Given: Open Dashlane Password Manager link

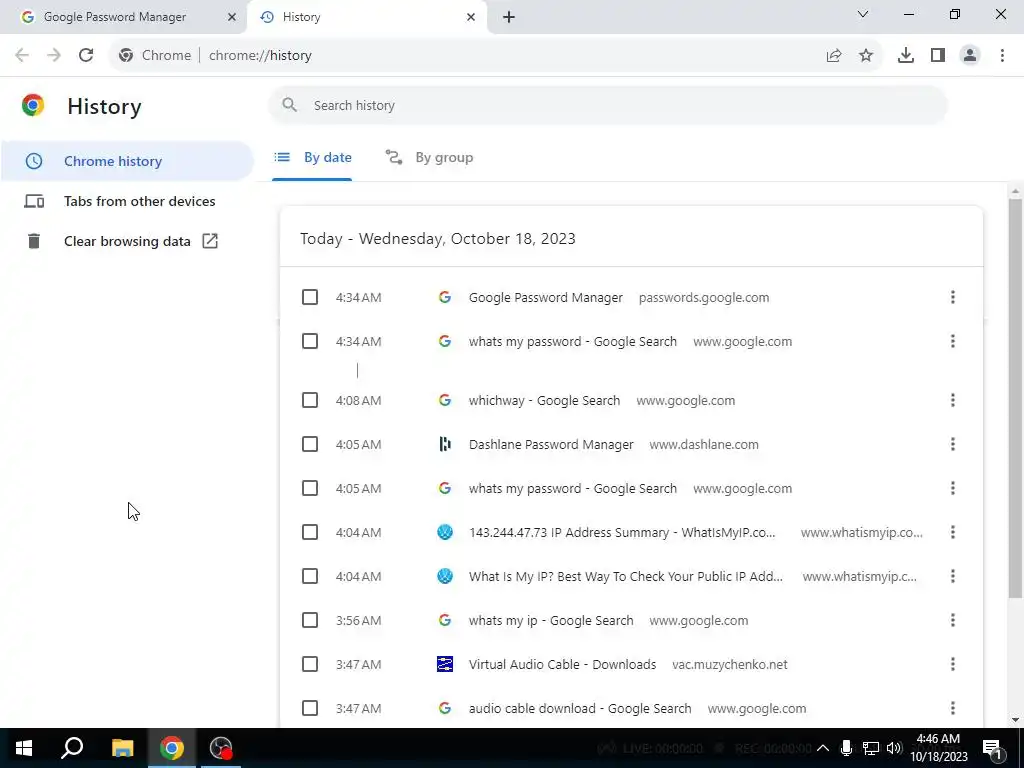Looking at the screenshot, I should click(x=551, y=444).
